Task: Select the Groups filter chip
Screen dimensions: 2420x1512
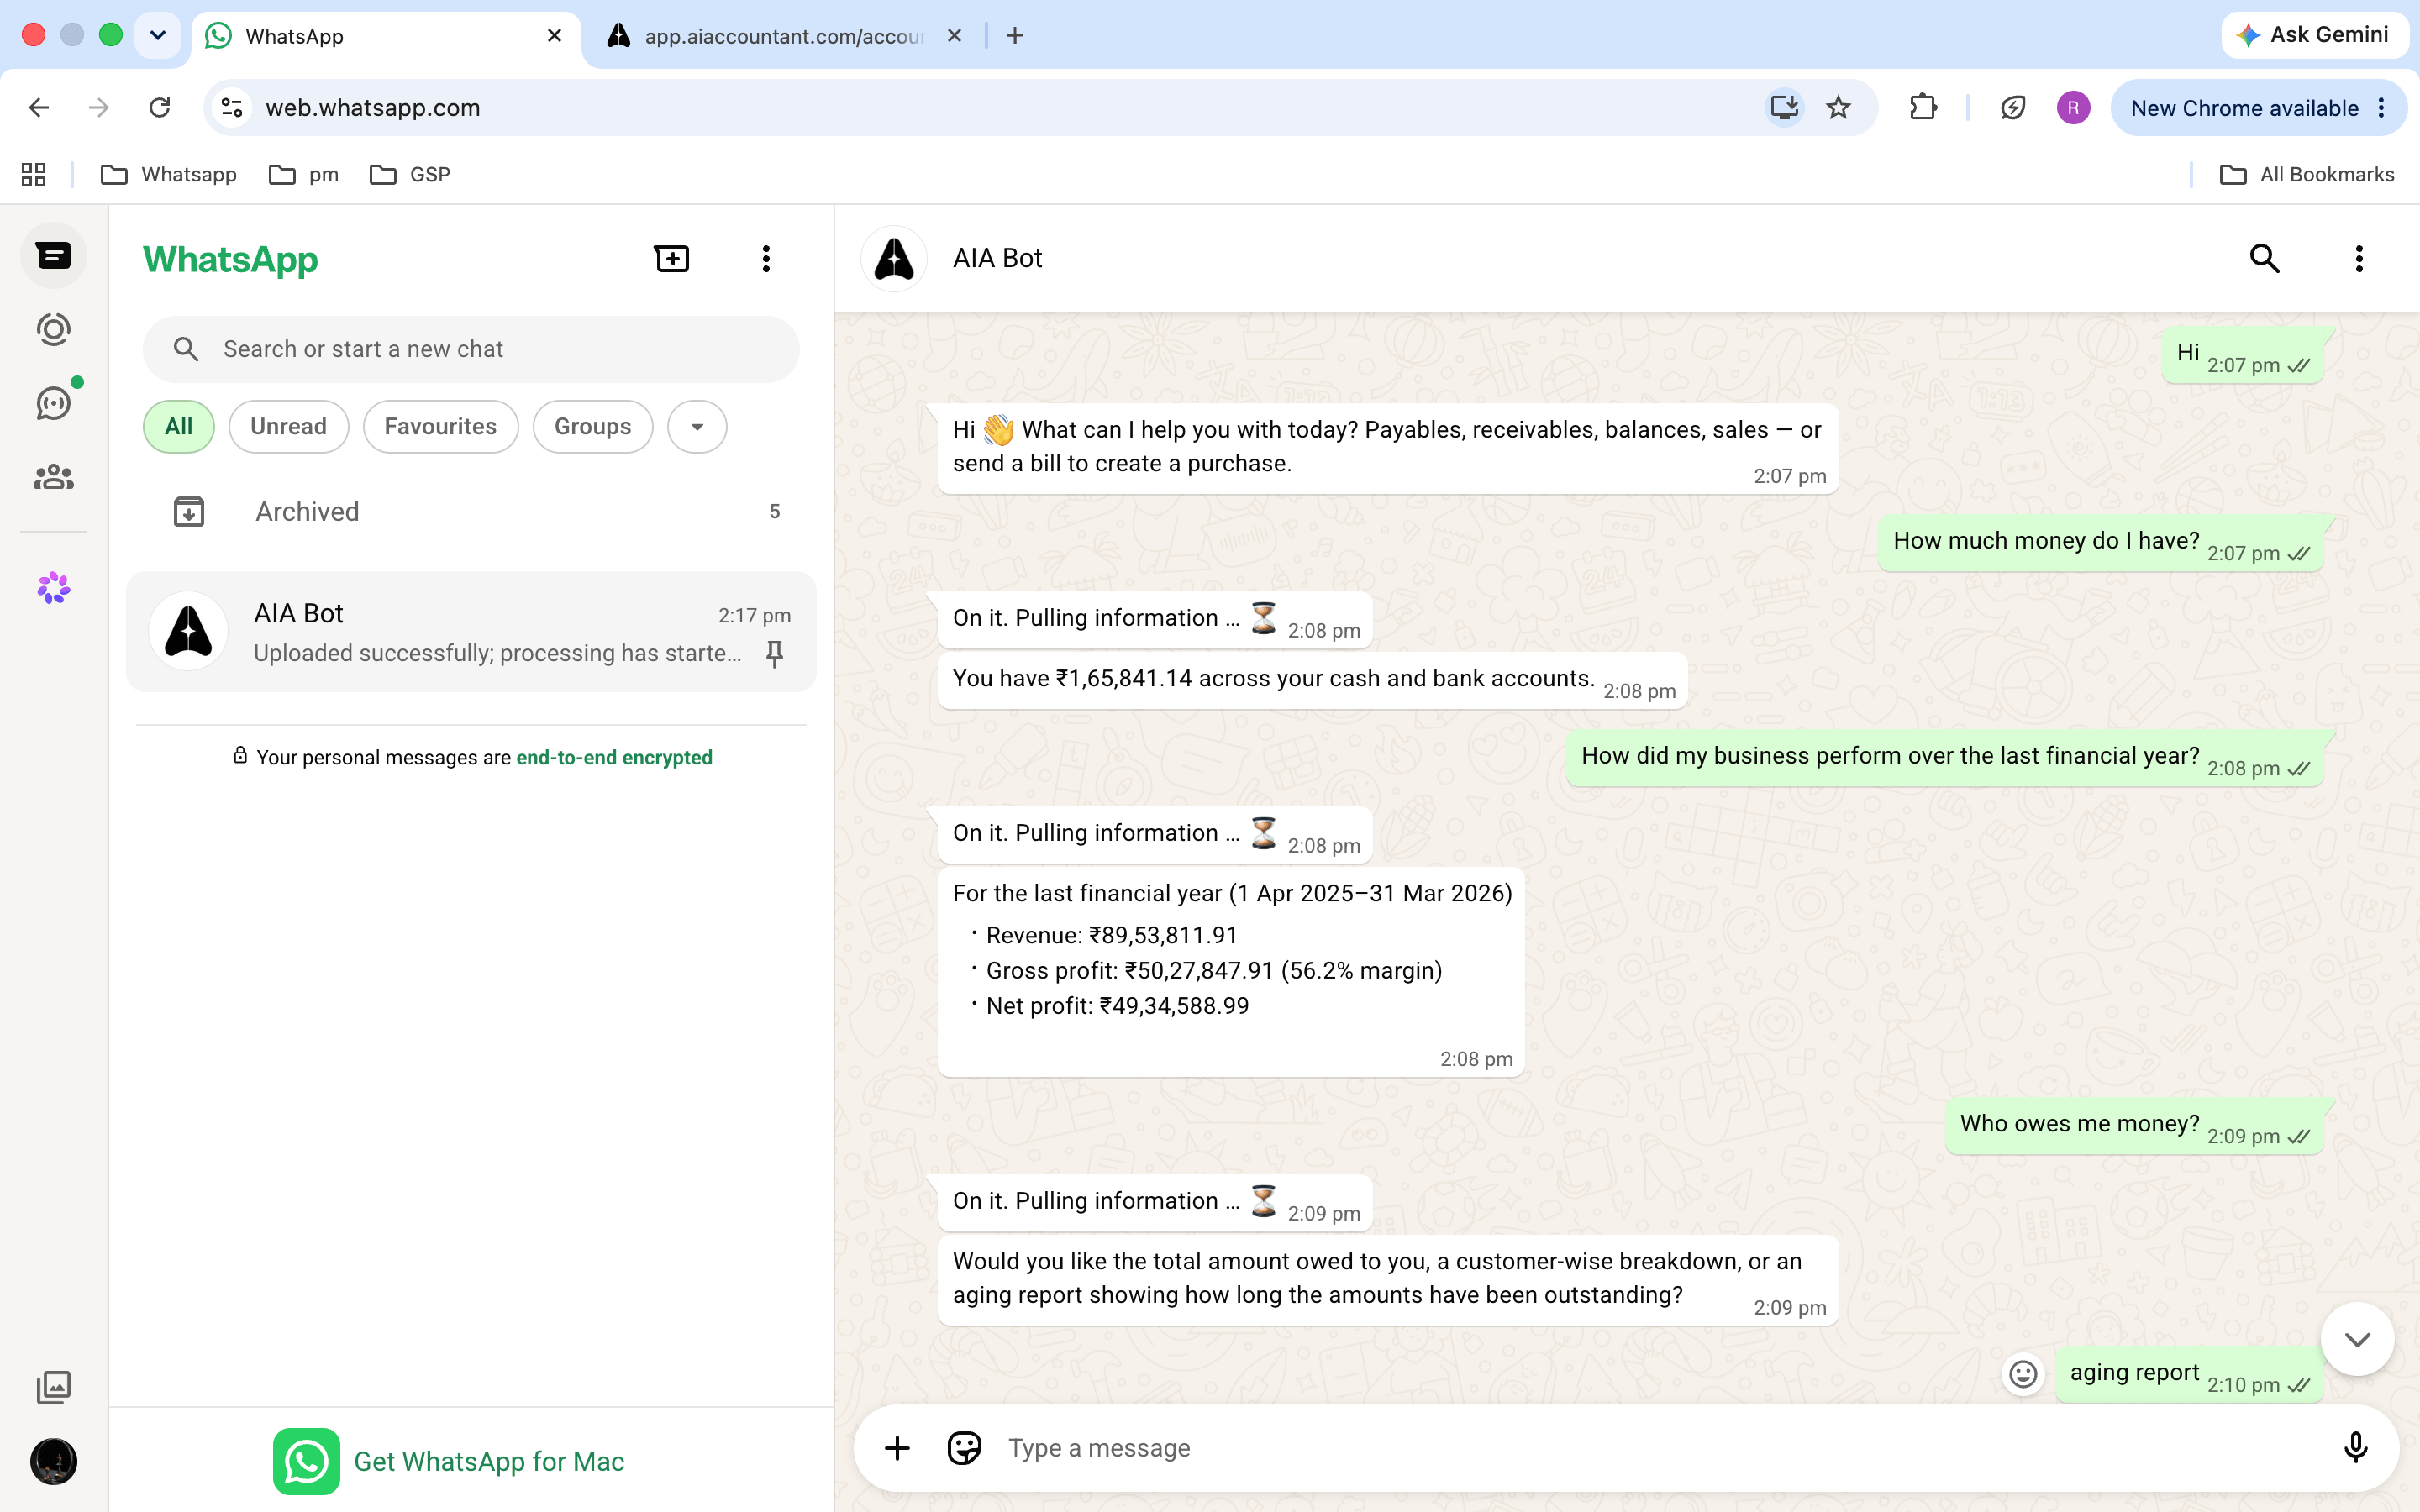Action: pos(593,427)
